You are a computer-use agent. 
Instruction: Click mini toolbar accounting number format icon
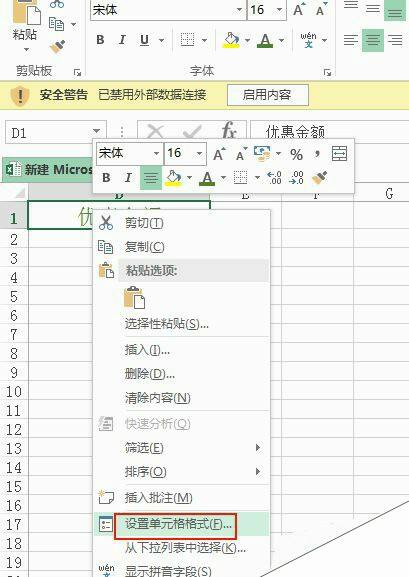tap(262, 154)
